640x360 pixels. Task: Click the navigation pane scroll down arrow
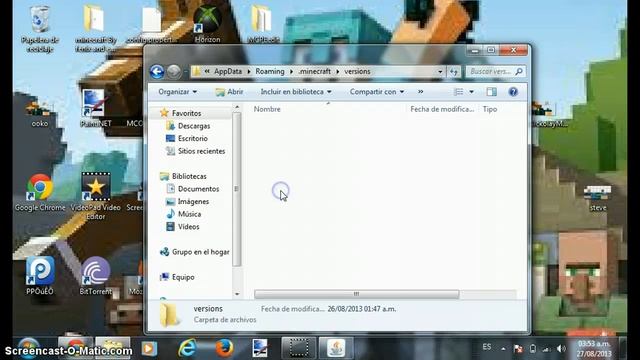tap(237, 294)
